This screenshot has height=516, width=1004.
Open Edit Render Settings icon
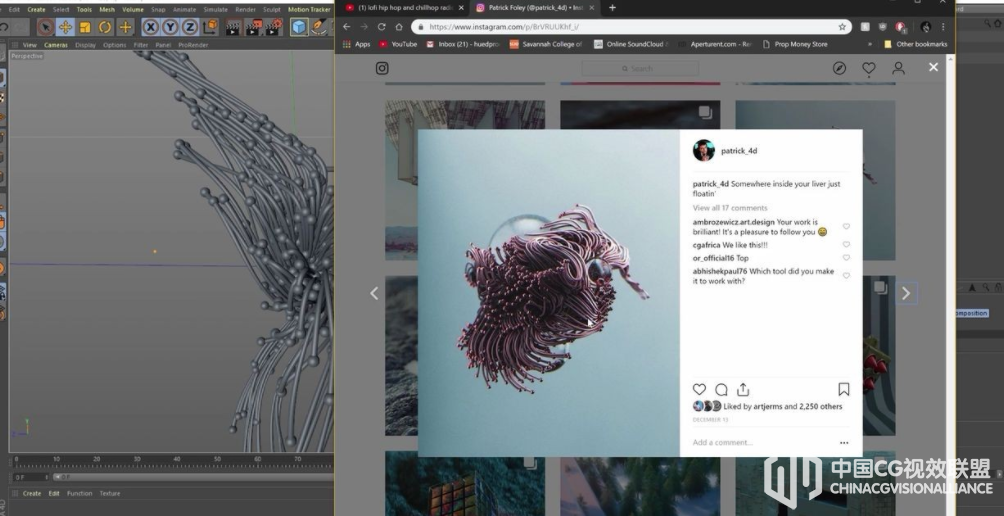(274, 27)
